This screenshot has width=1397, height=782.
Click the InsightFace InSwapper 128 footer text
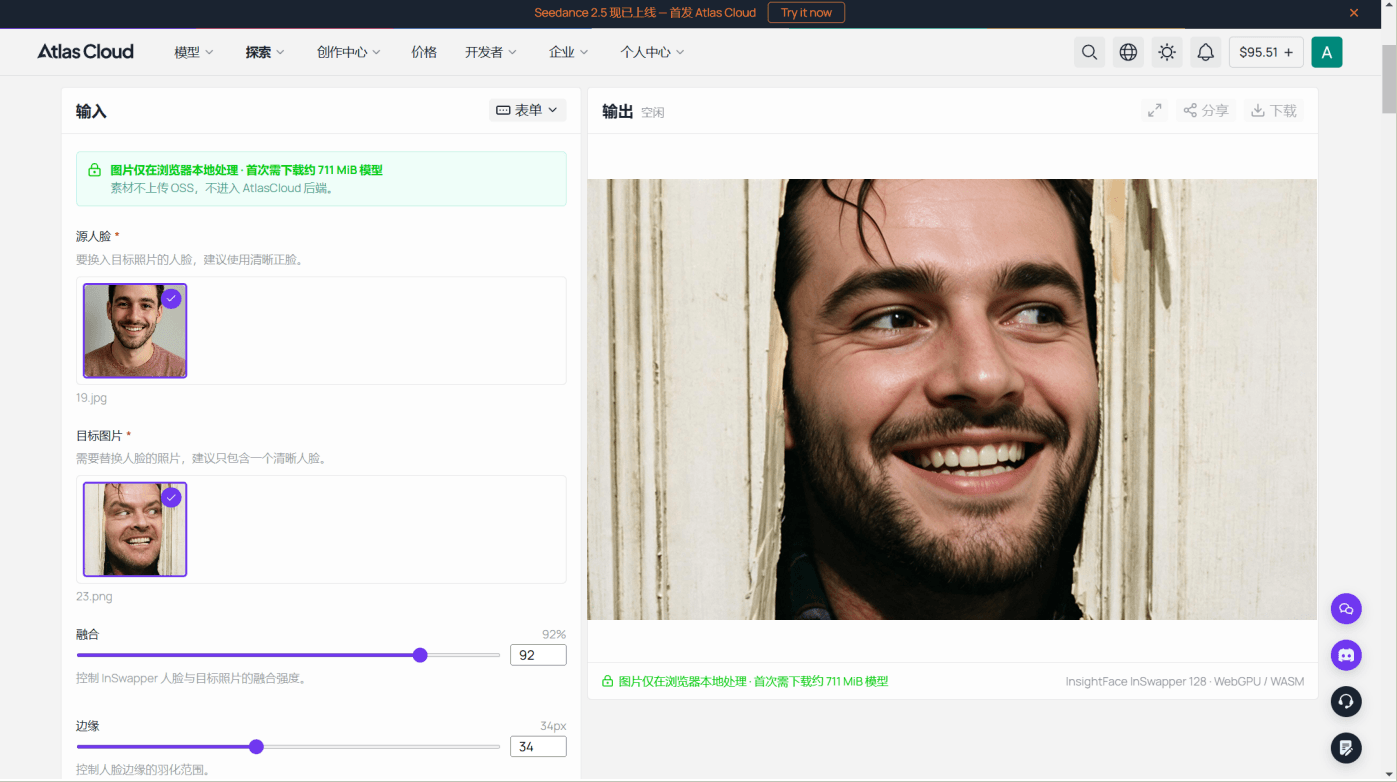tap(1185, 681)
